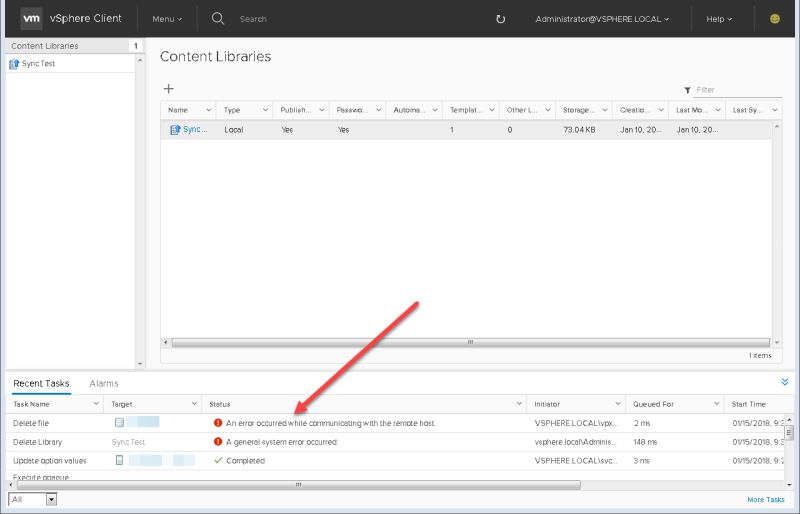The height and width of the screenshot is (514, 800).
Task: Open the Publish column dropdown arrow
Action: 321,110
